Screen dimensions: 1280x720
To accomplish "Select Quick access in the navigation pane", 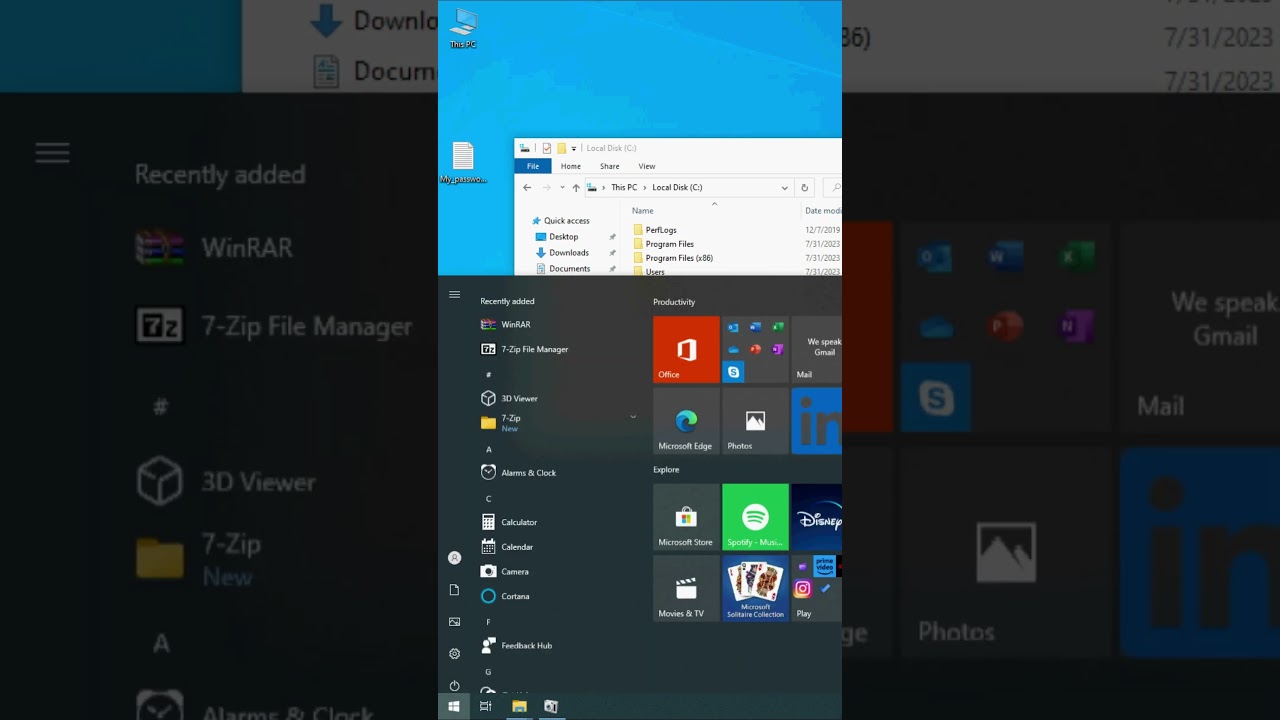I will coord(567,221).
